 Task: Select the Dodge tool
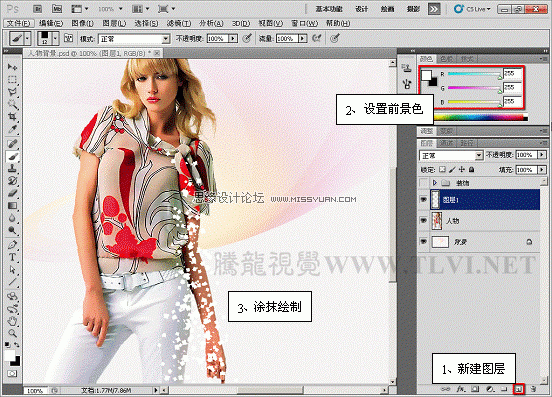[x=12, y=231]
